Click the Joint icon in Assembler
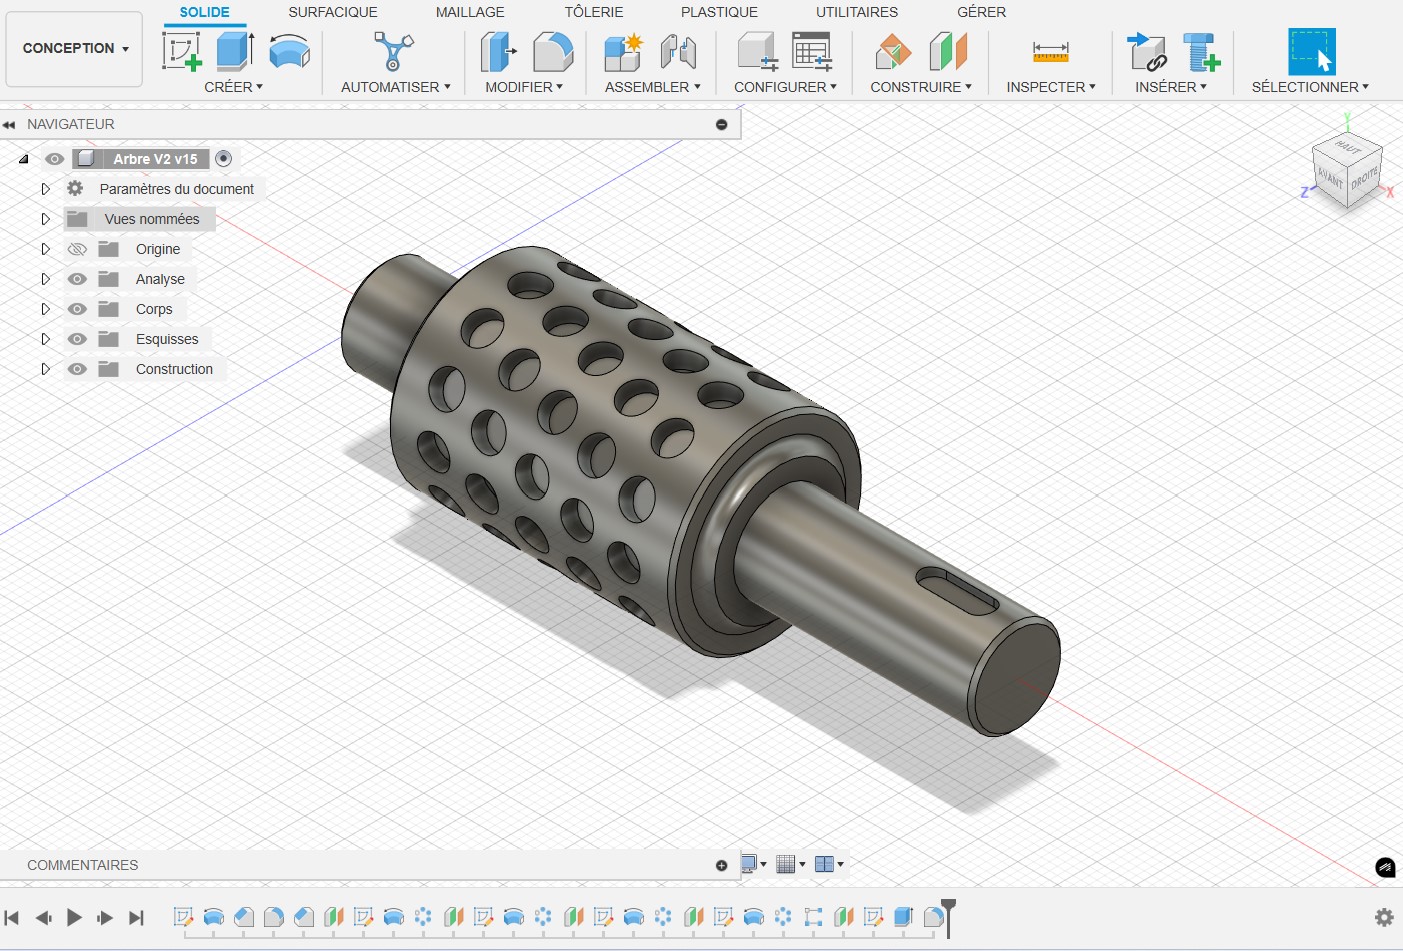The image size is (1403, 951). 678,51
